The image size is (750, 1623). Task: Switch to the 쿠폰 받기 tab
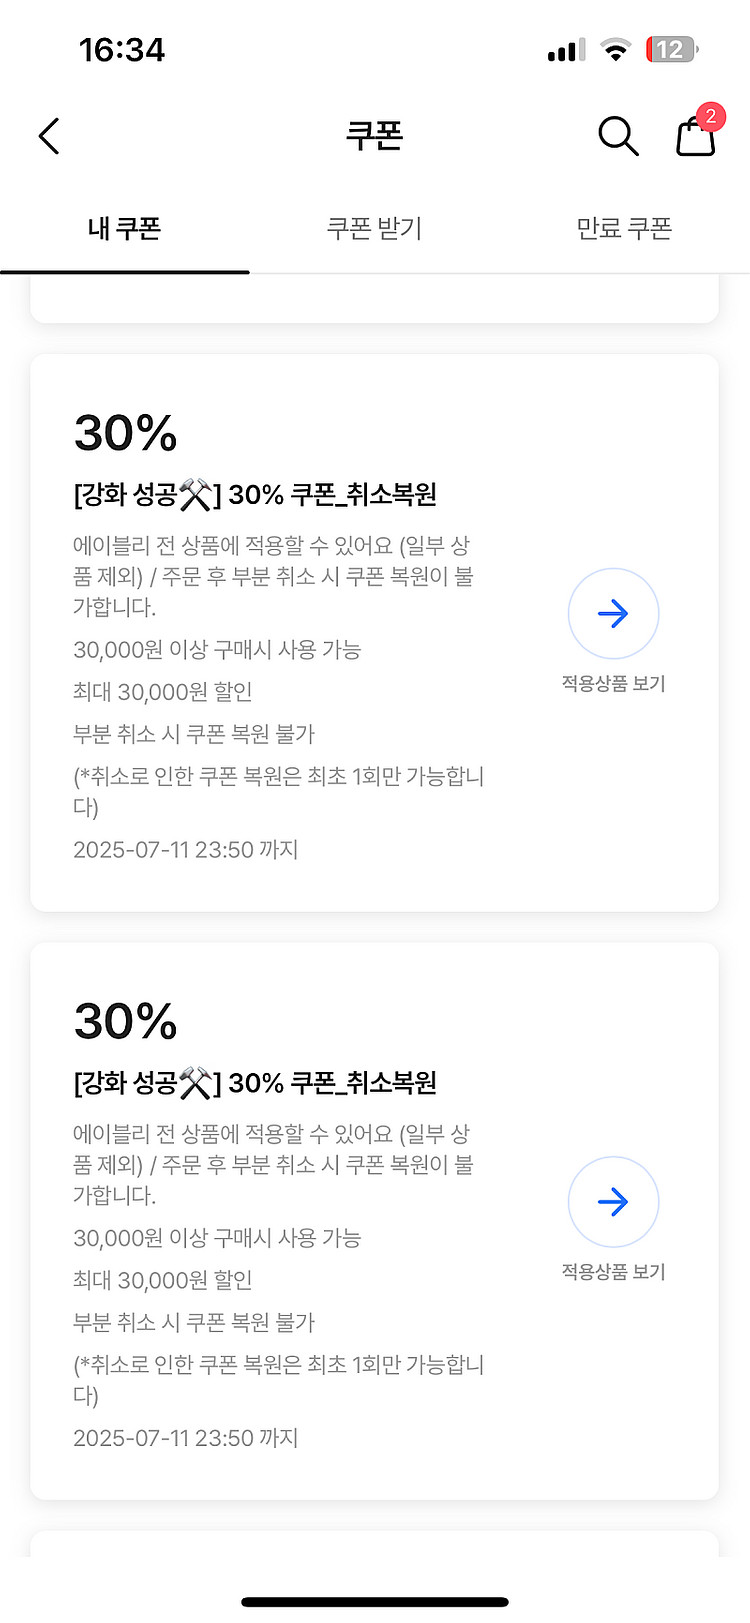point(374,229)
